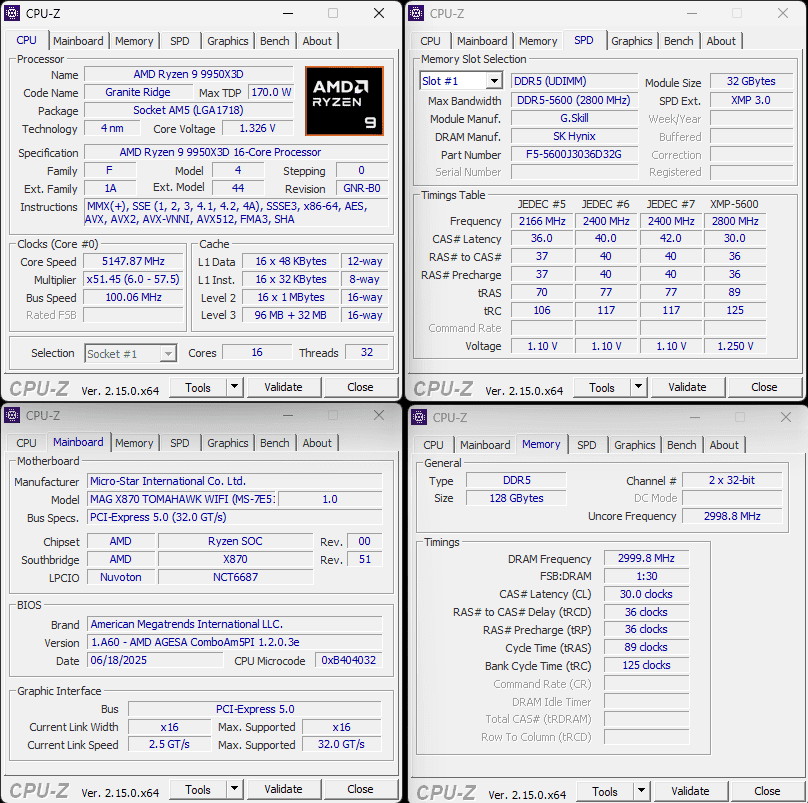Click the MAG X870 TOMAHAWK WIFI model field

coord(182,499)
